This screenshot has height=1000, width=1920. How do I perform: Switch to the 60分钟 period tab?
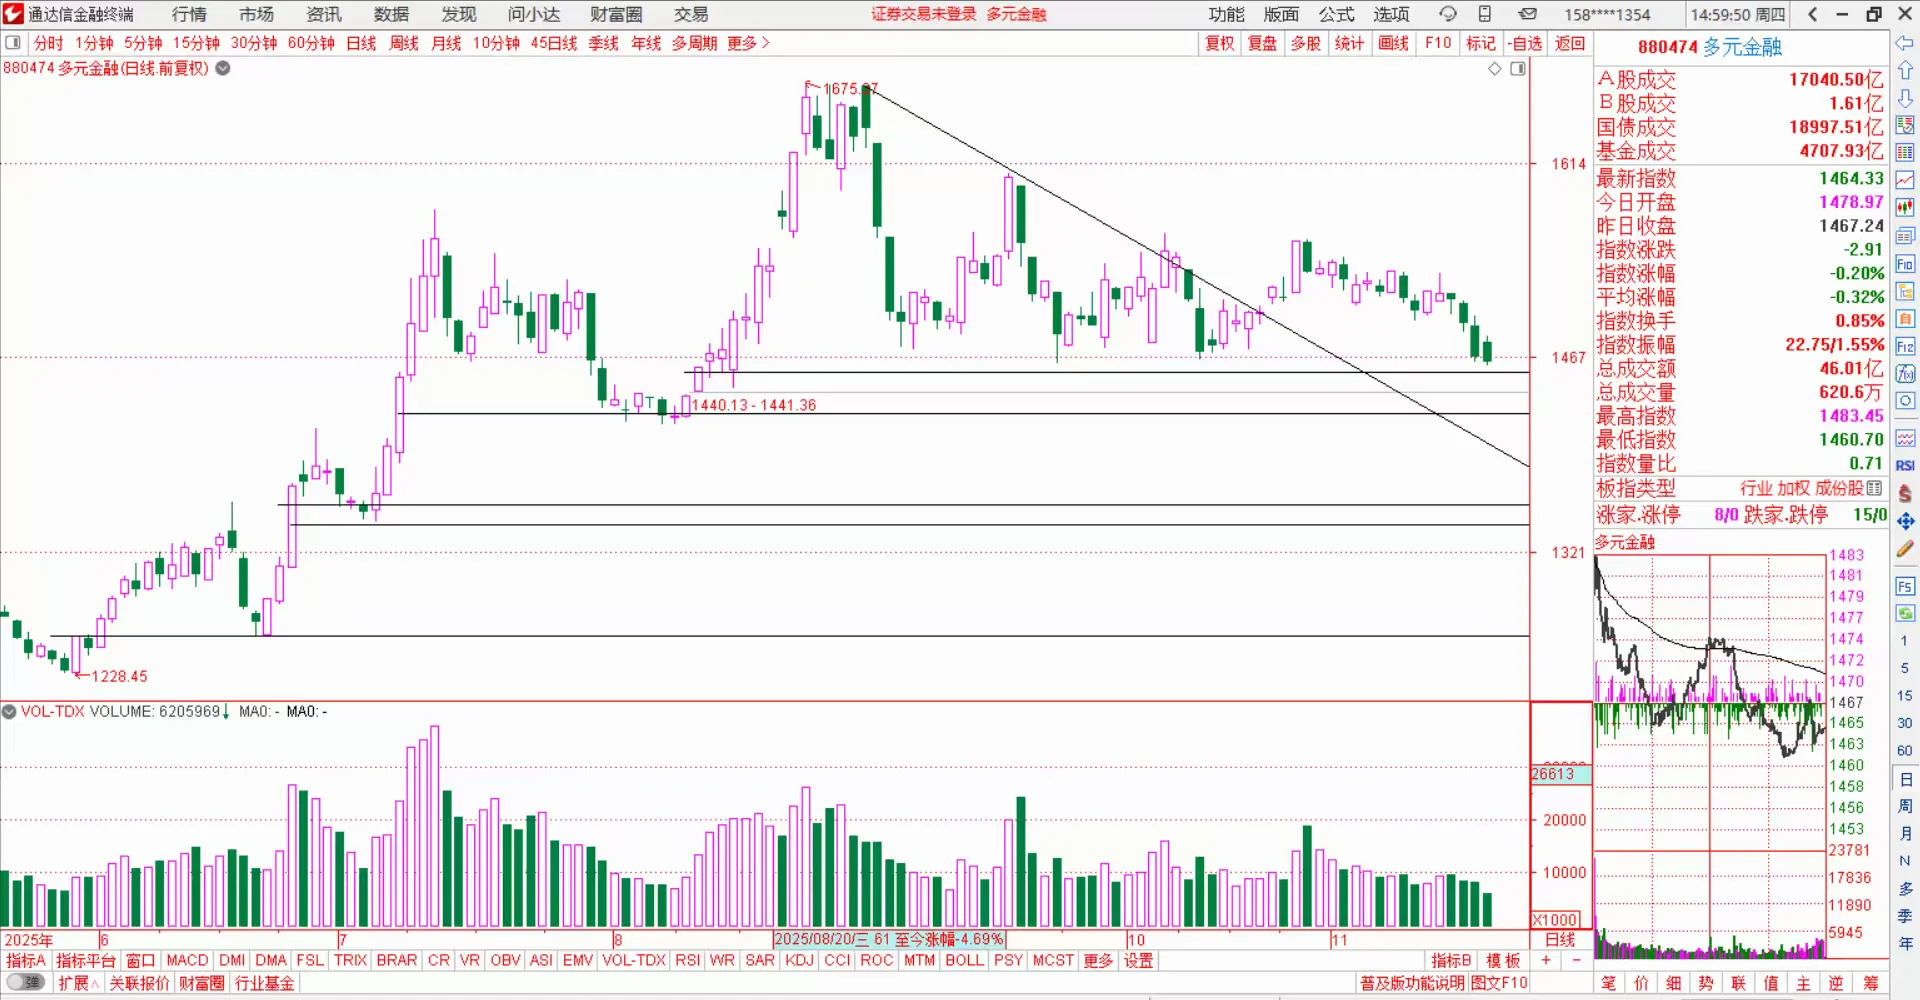(311, 43)
